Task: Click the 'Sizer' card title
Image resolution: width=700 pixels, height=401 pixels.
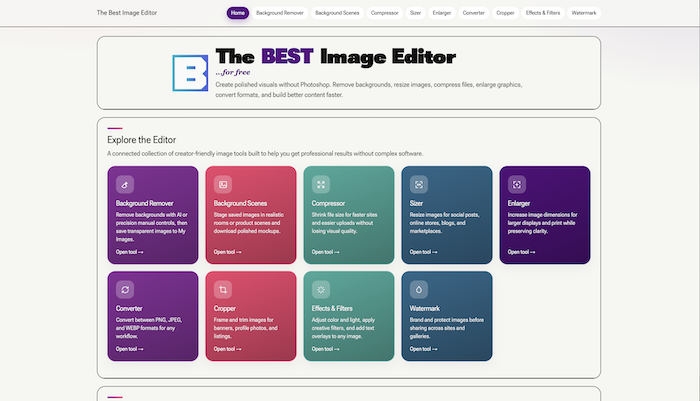Action: pos(416,203)
